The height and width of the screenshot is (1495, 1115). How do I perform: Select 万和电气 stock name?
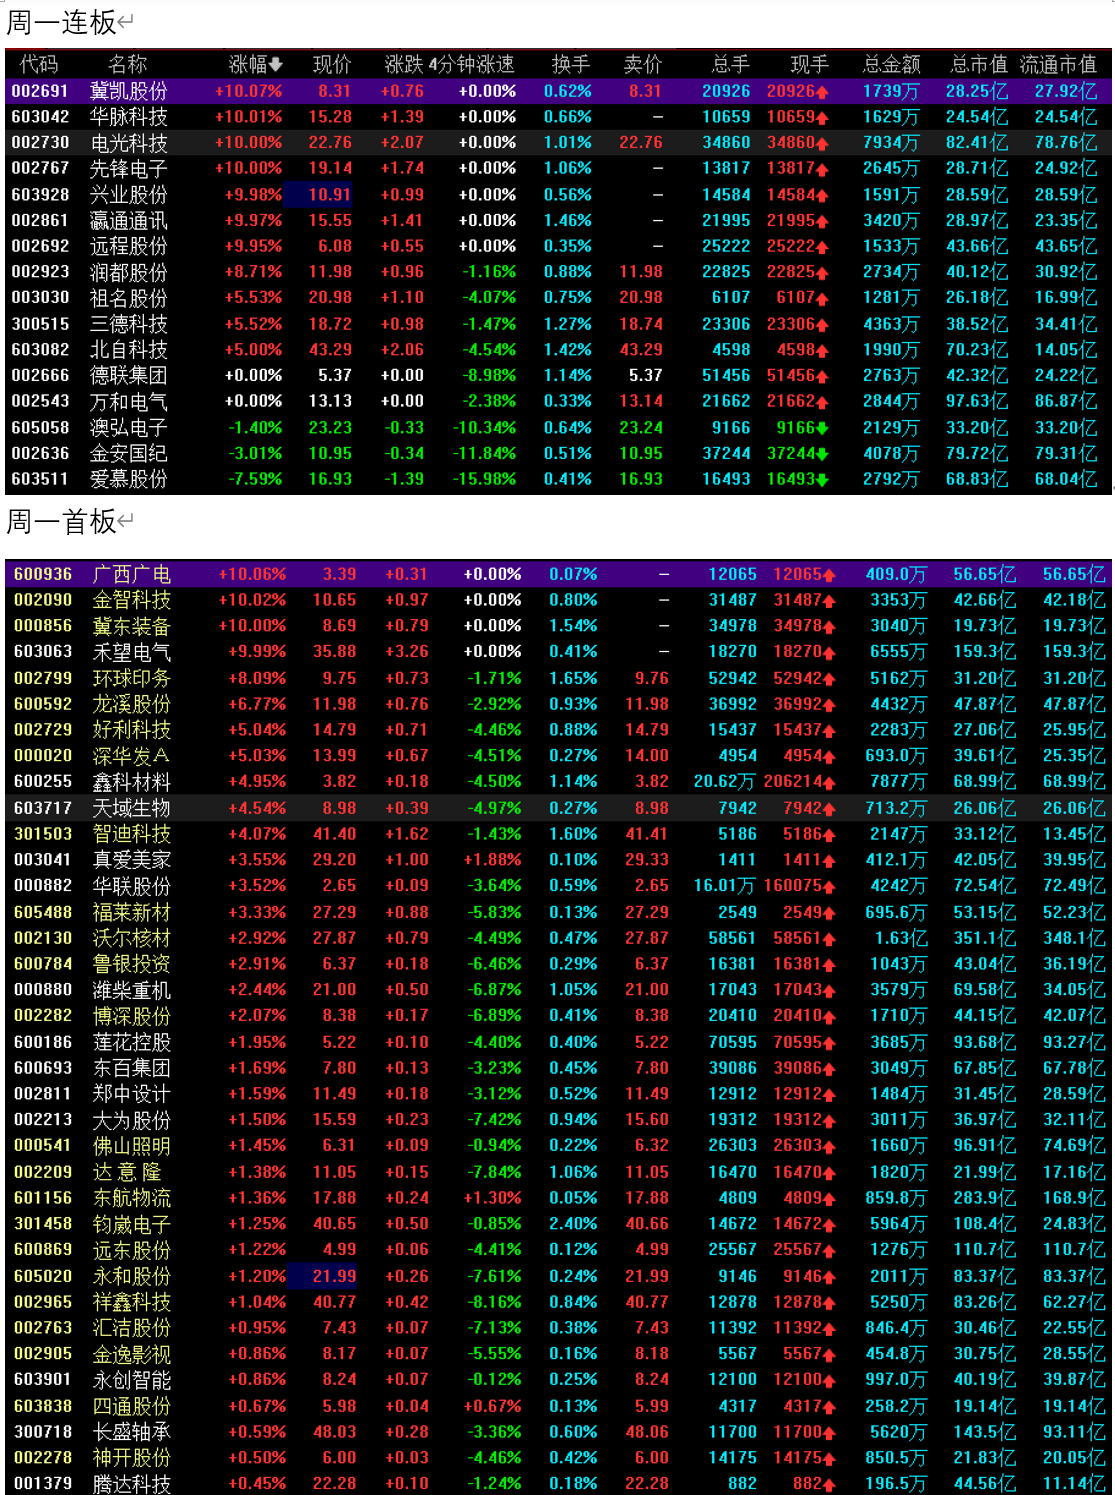pyautogui.click(x=129, y=402)
